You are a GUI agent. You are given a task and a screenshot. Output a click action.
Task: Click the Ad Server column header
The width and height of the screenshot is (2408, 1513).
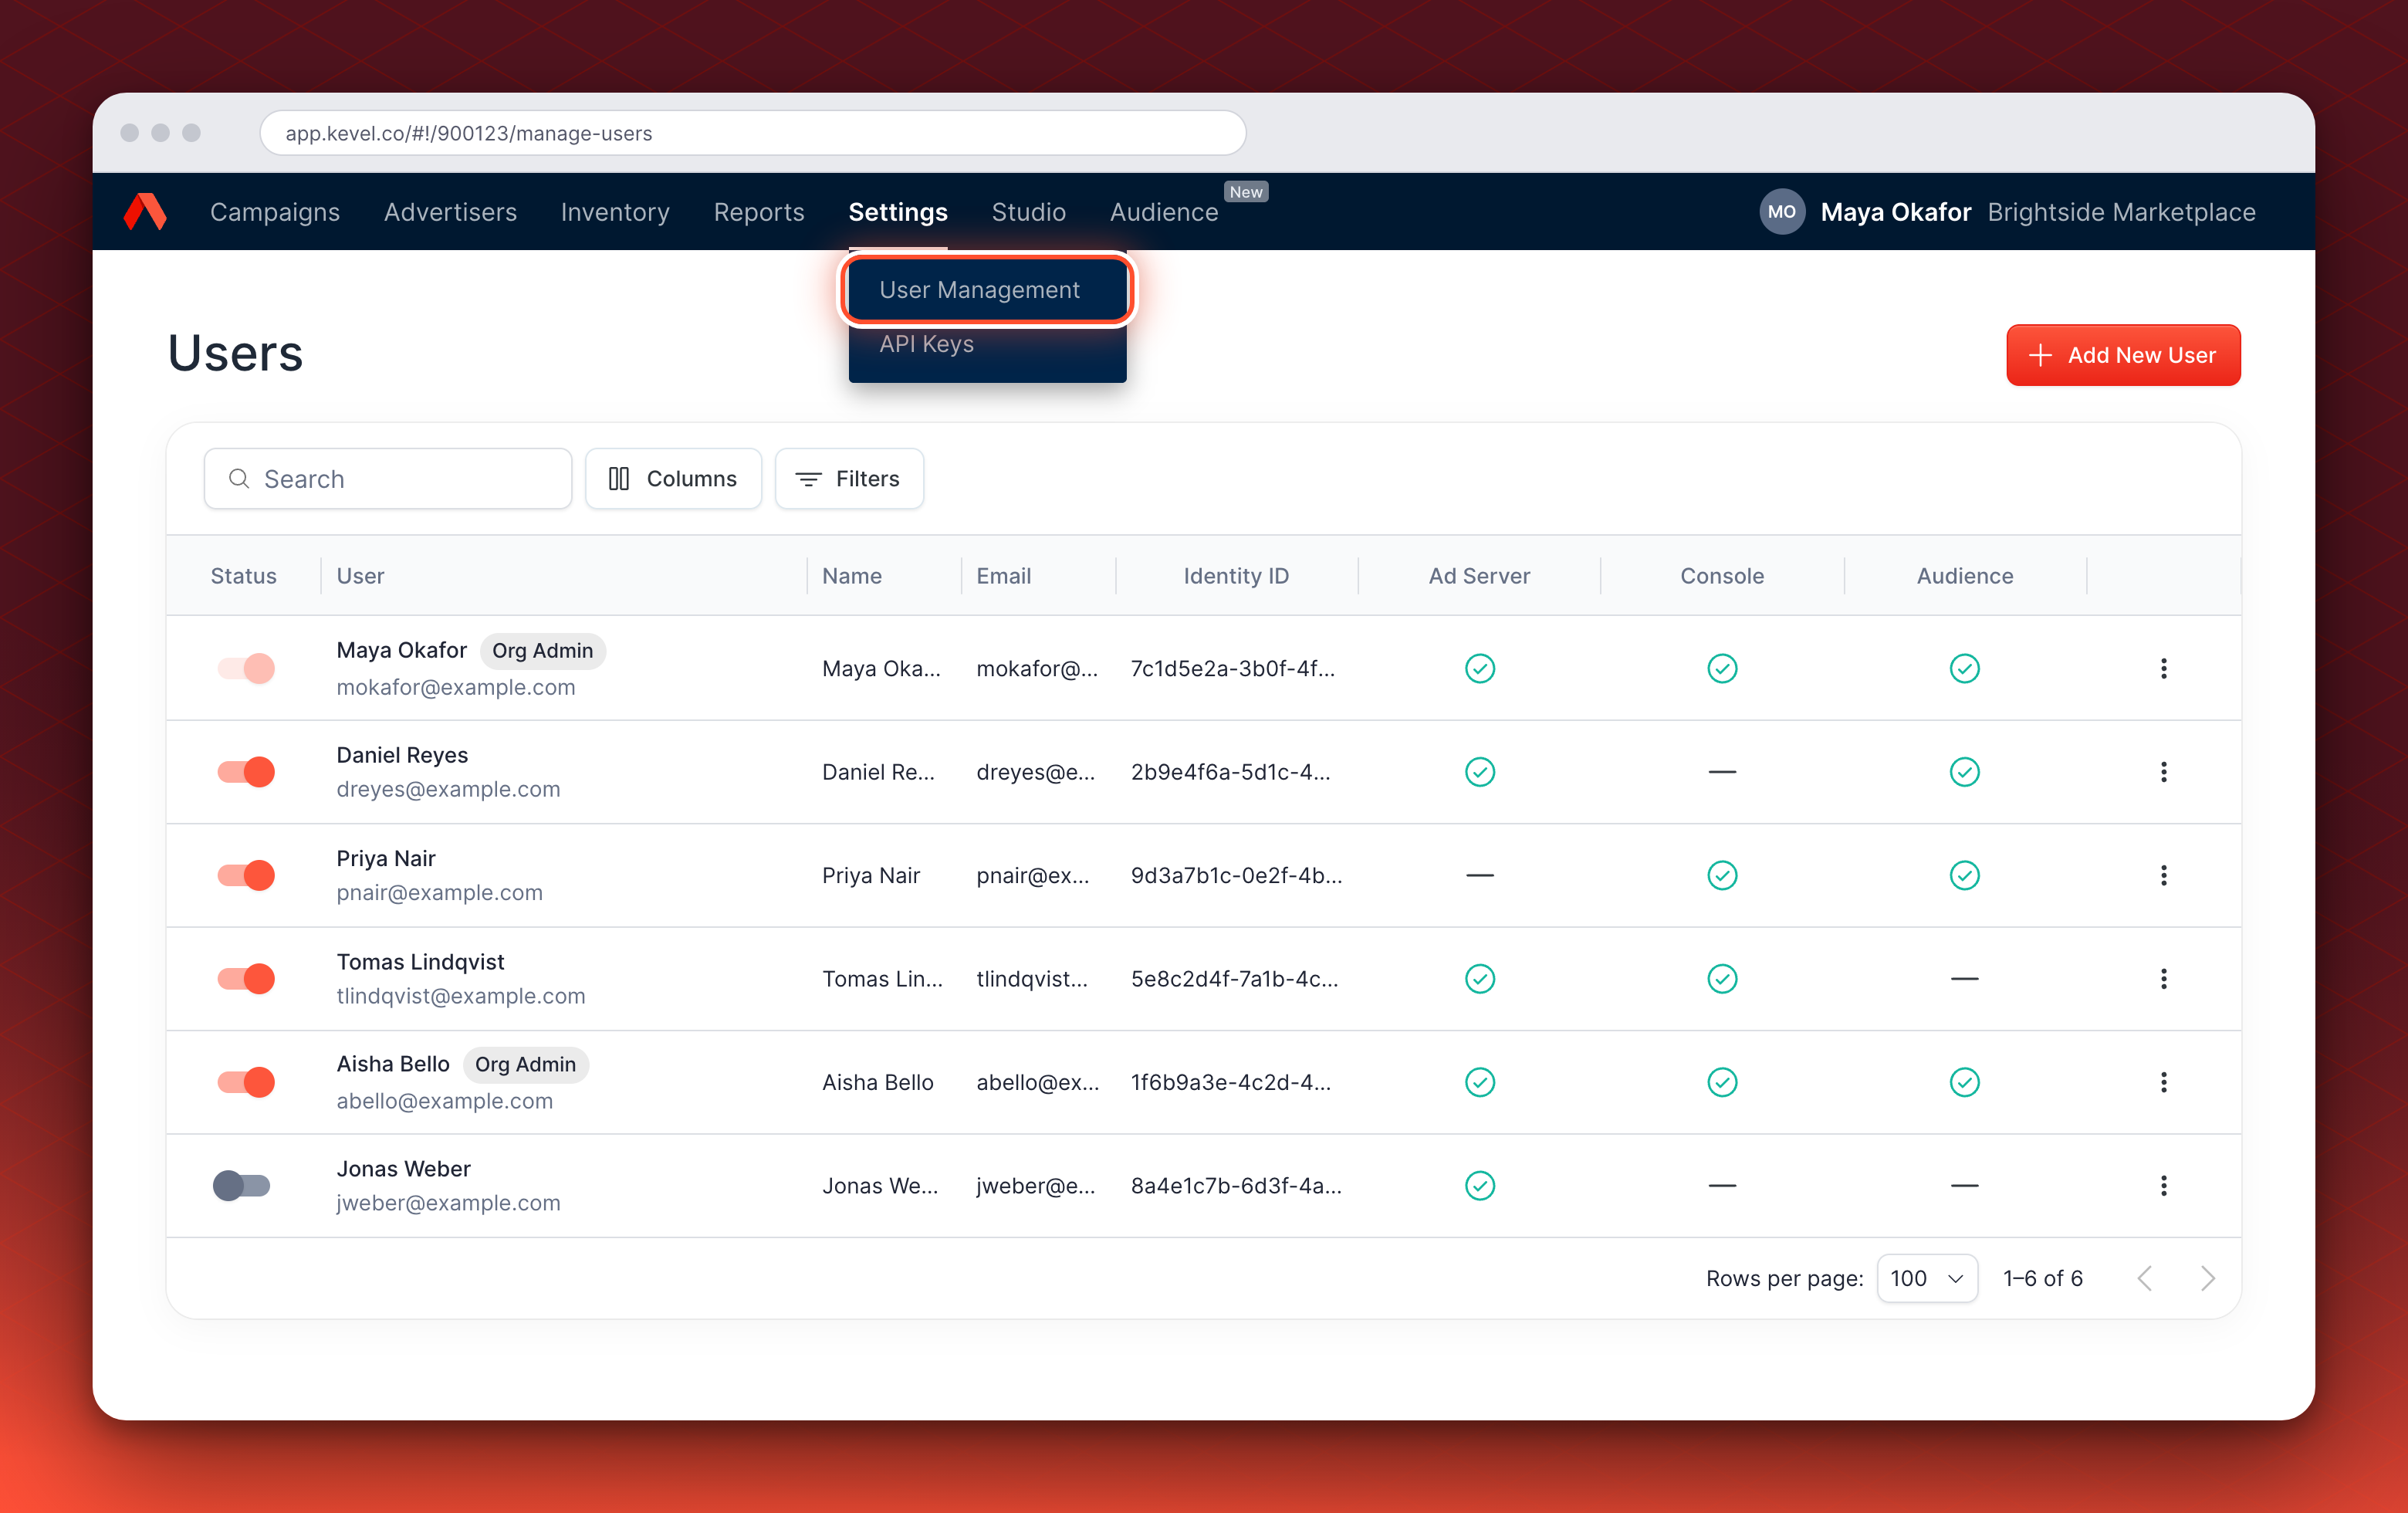coord(1479,576)
